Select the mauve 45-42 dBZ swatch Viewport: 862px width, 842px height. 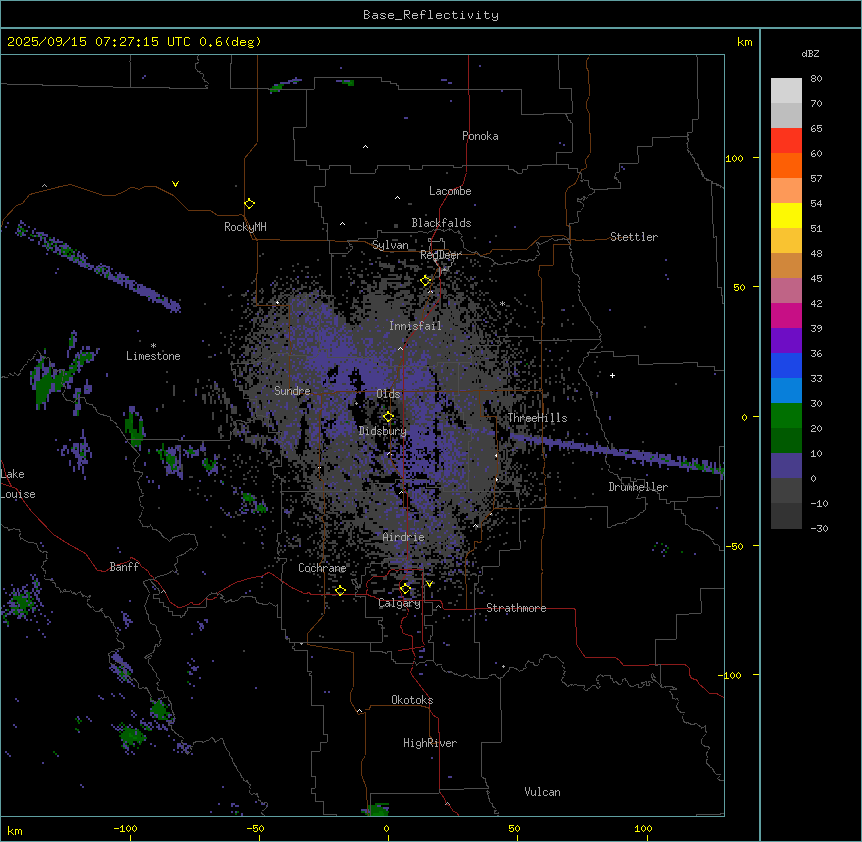(x=786, y=291)
